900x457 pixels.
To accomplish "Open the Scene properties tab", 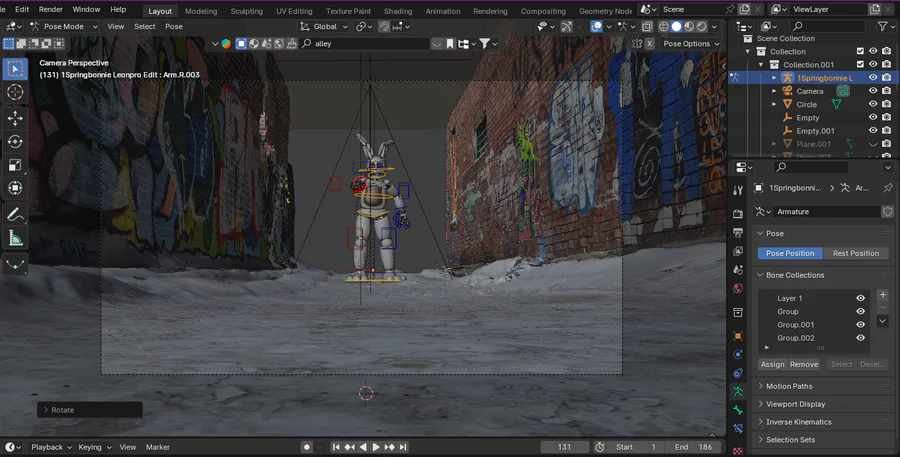I will point(738,269).
